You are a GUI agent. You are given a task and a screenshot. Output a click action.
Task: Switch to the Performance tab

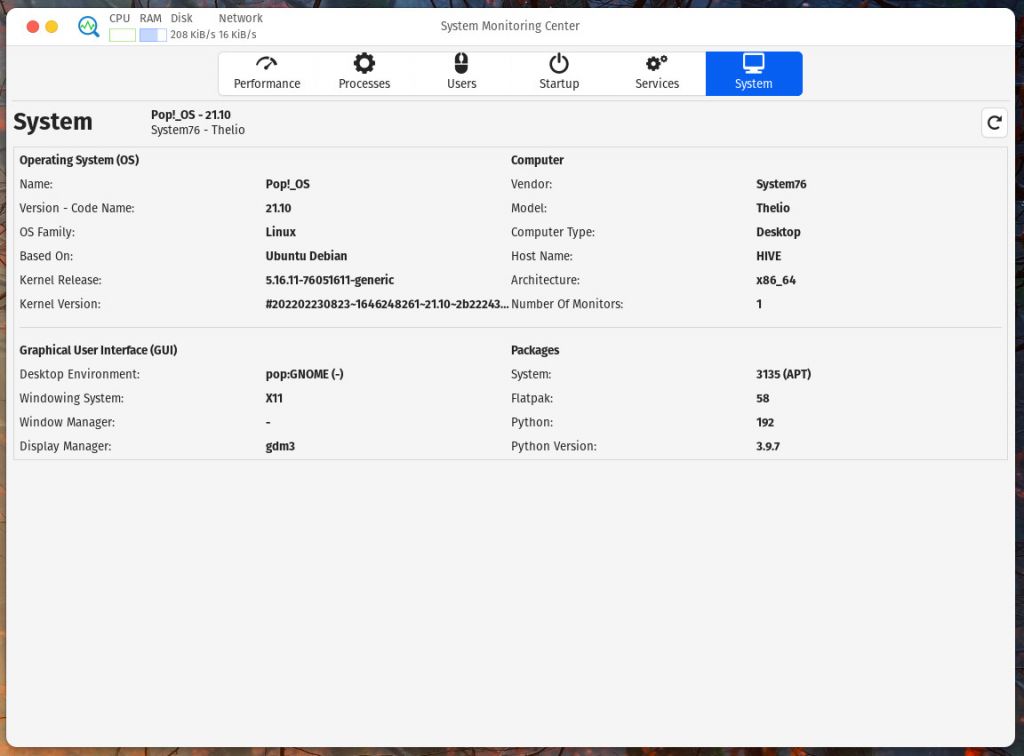coord(266,84)
